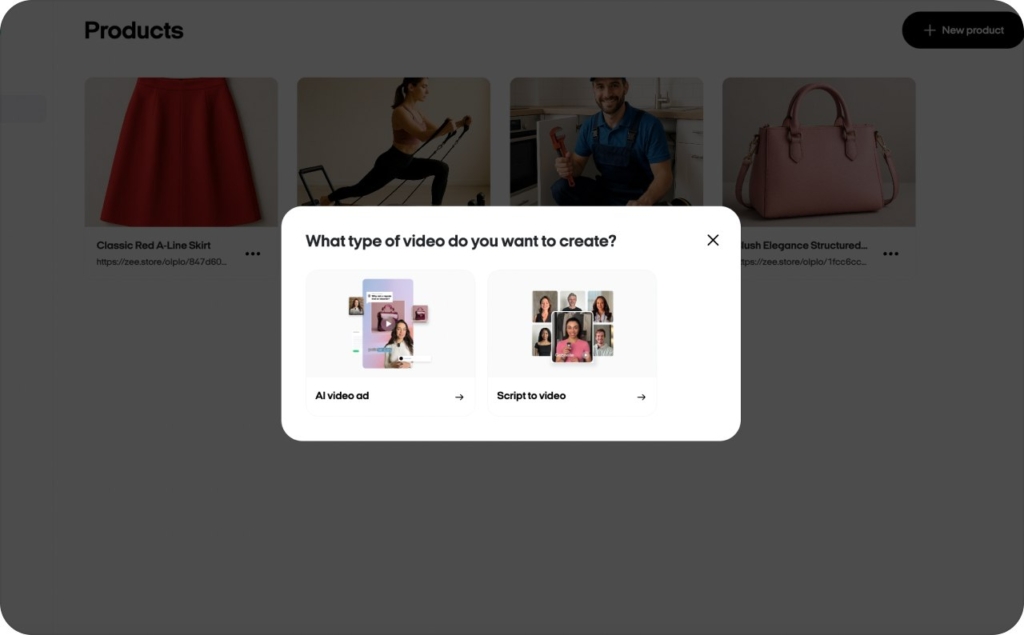Click the Script to video preview illustration
Viewport: 1024px width, 635px height.
(571, 322)
